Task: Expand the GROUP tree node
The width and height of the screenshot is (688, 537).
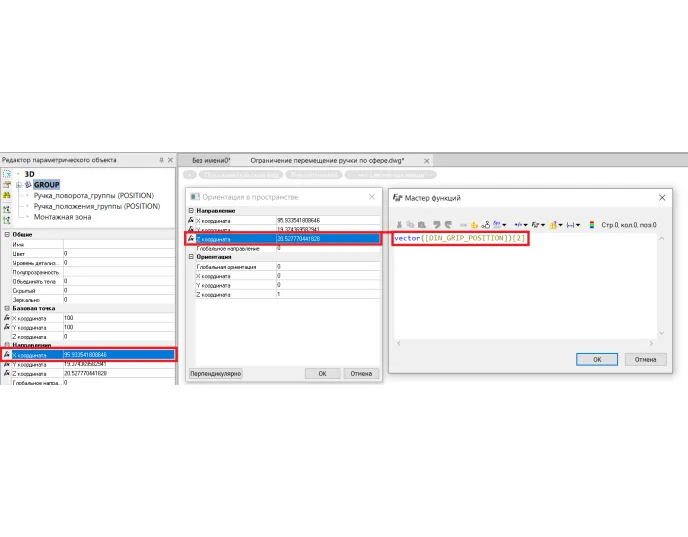Action: point(19,185)
